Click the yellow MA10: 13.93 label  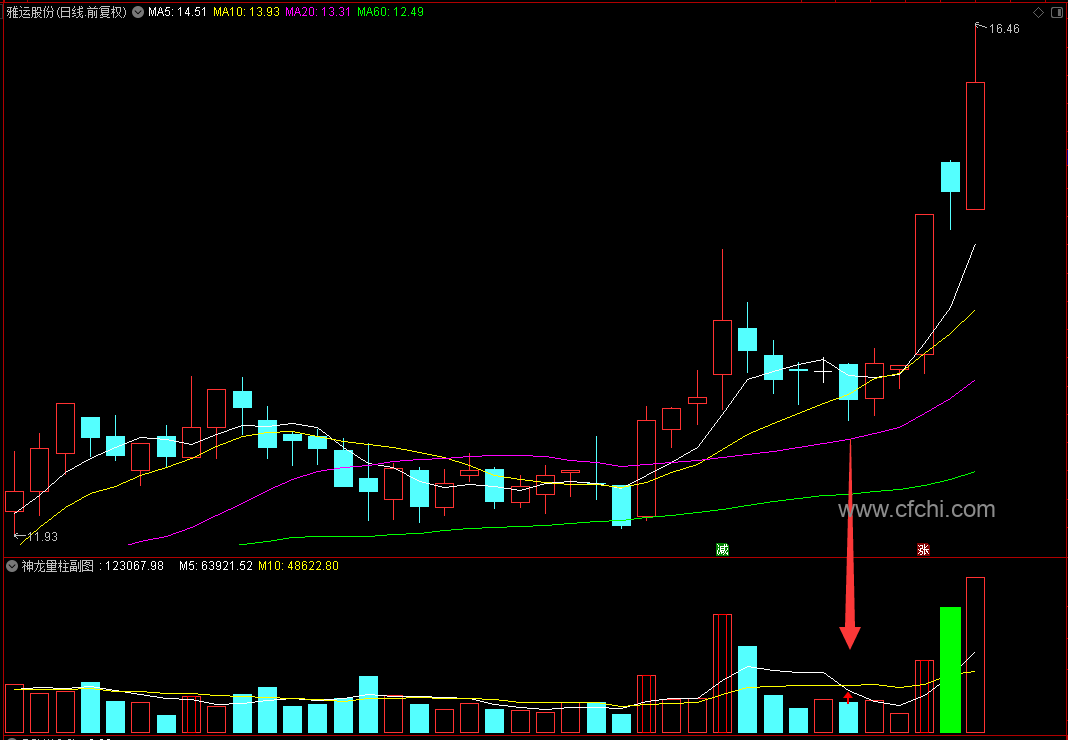pyautogui.click(x=246, y=12)
